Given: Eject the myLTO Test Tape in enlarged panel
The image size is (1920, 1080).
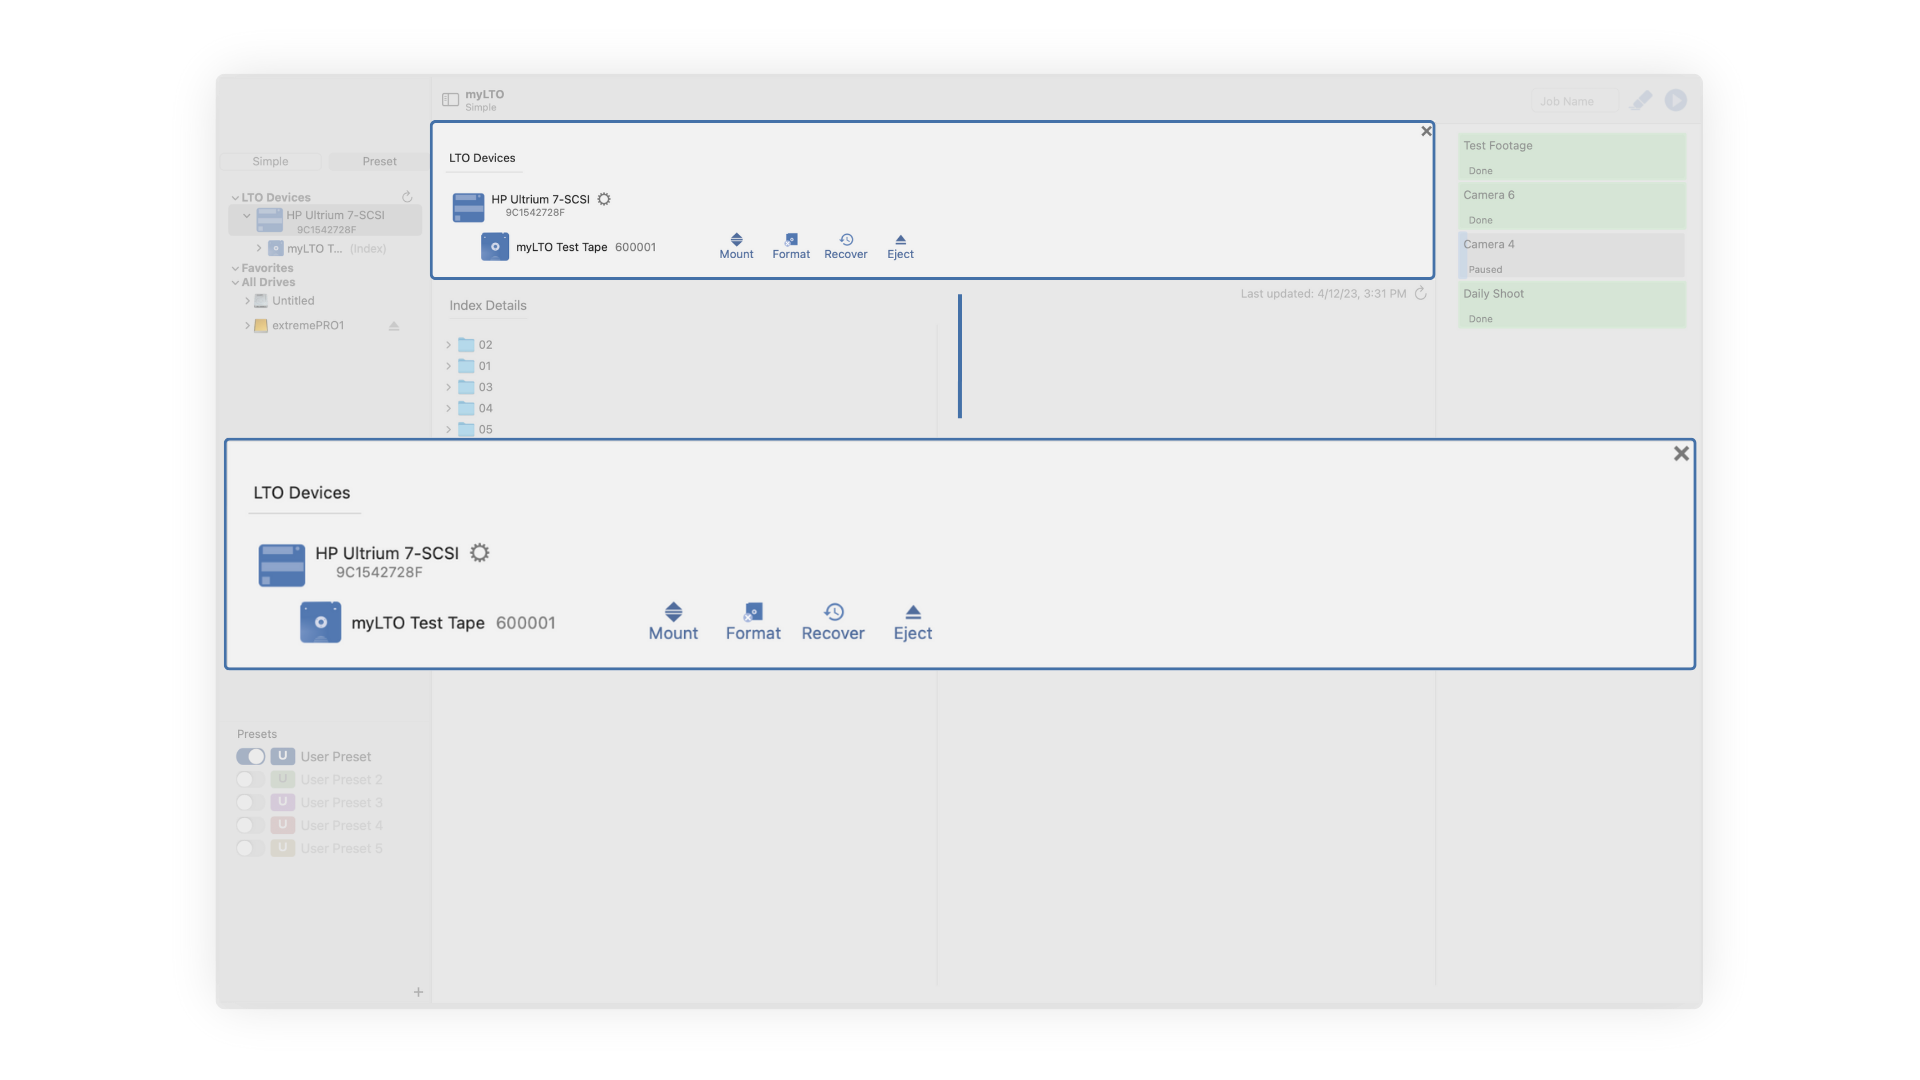Looking at the screenshot, I should click(x=912, y=612).
